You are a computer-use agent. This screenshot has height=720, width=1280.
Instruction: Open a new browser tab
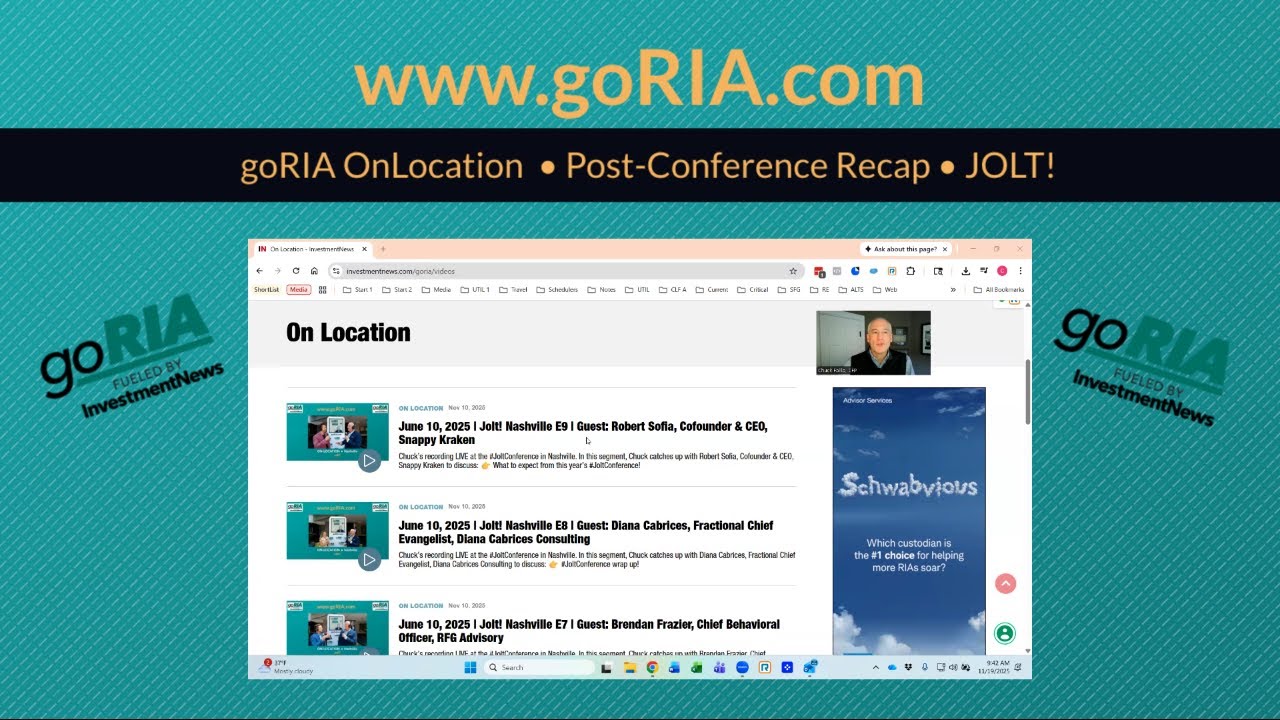[383, 249]
